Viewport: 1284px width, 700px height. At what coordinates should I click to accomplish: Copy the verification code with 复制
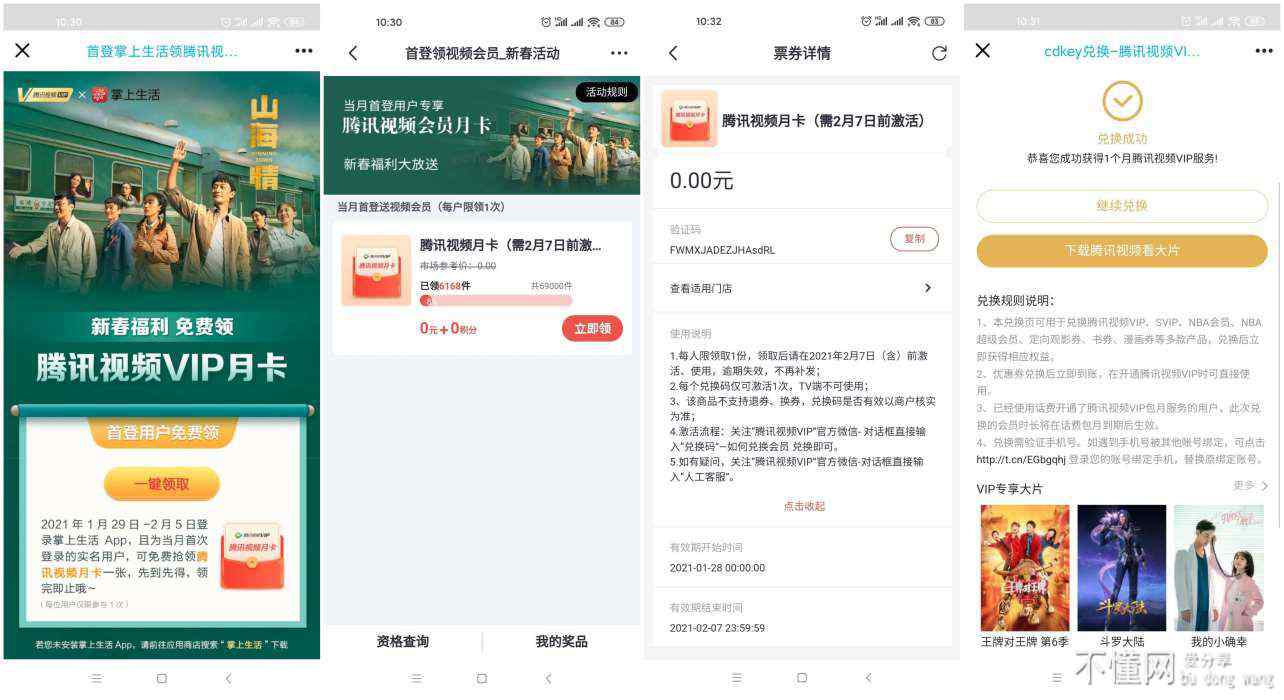914,239
